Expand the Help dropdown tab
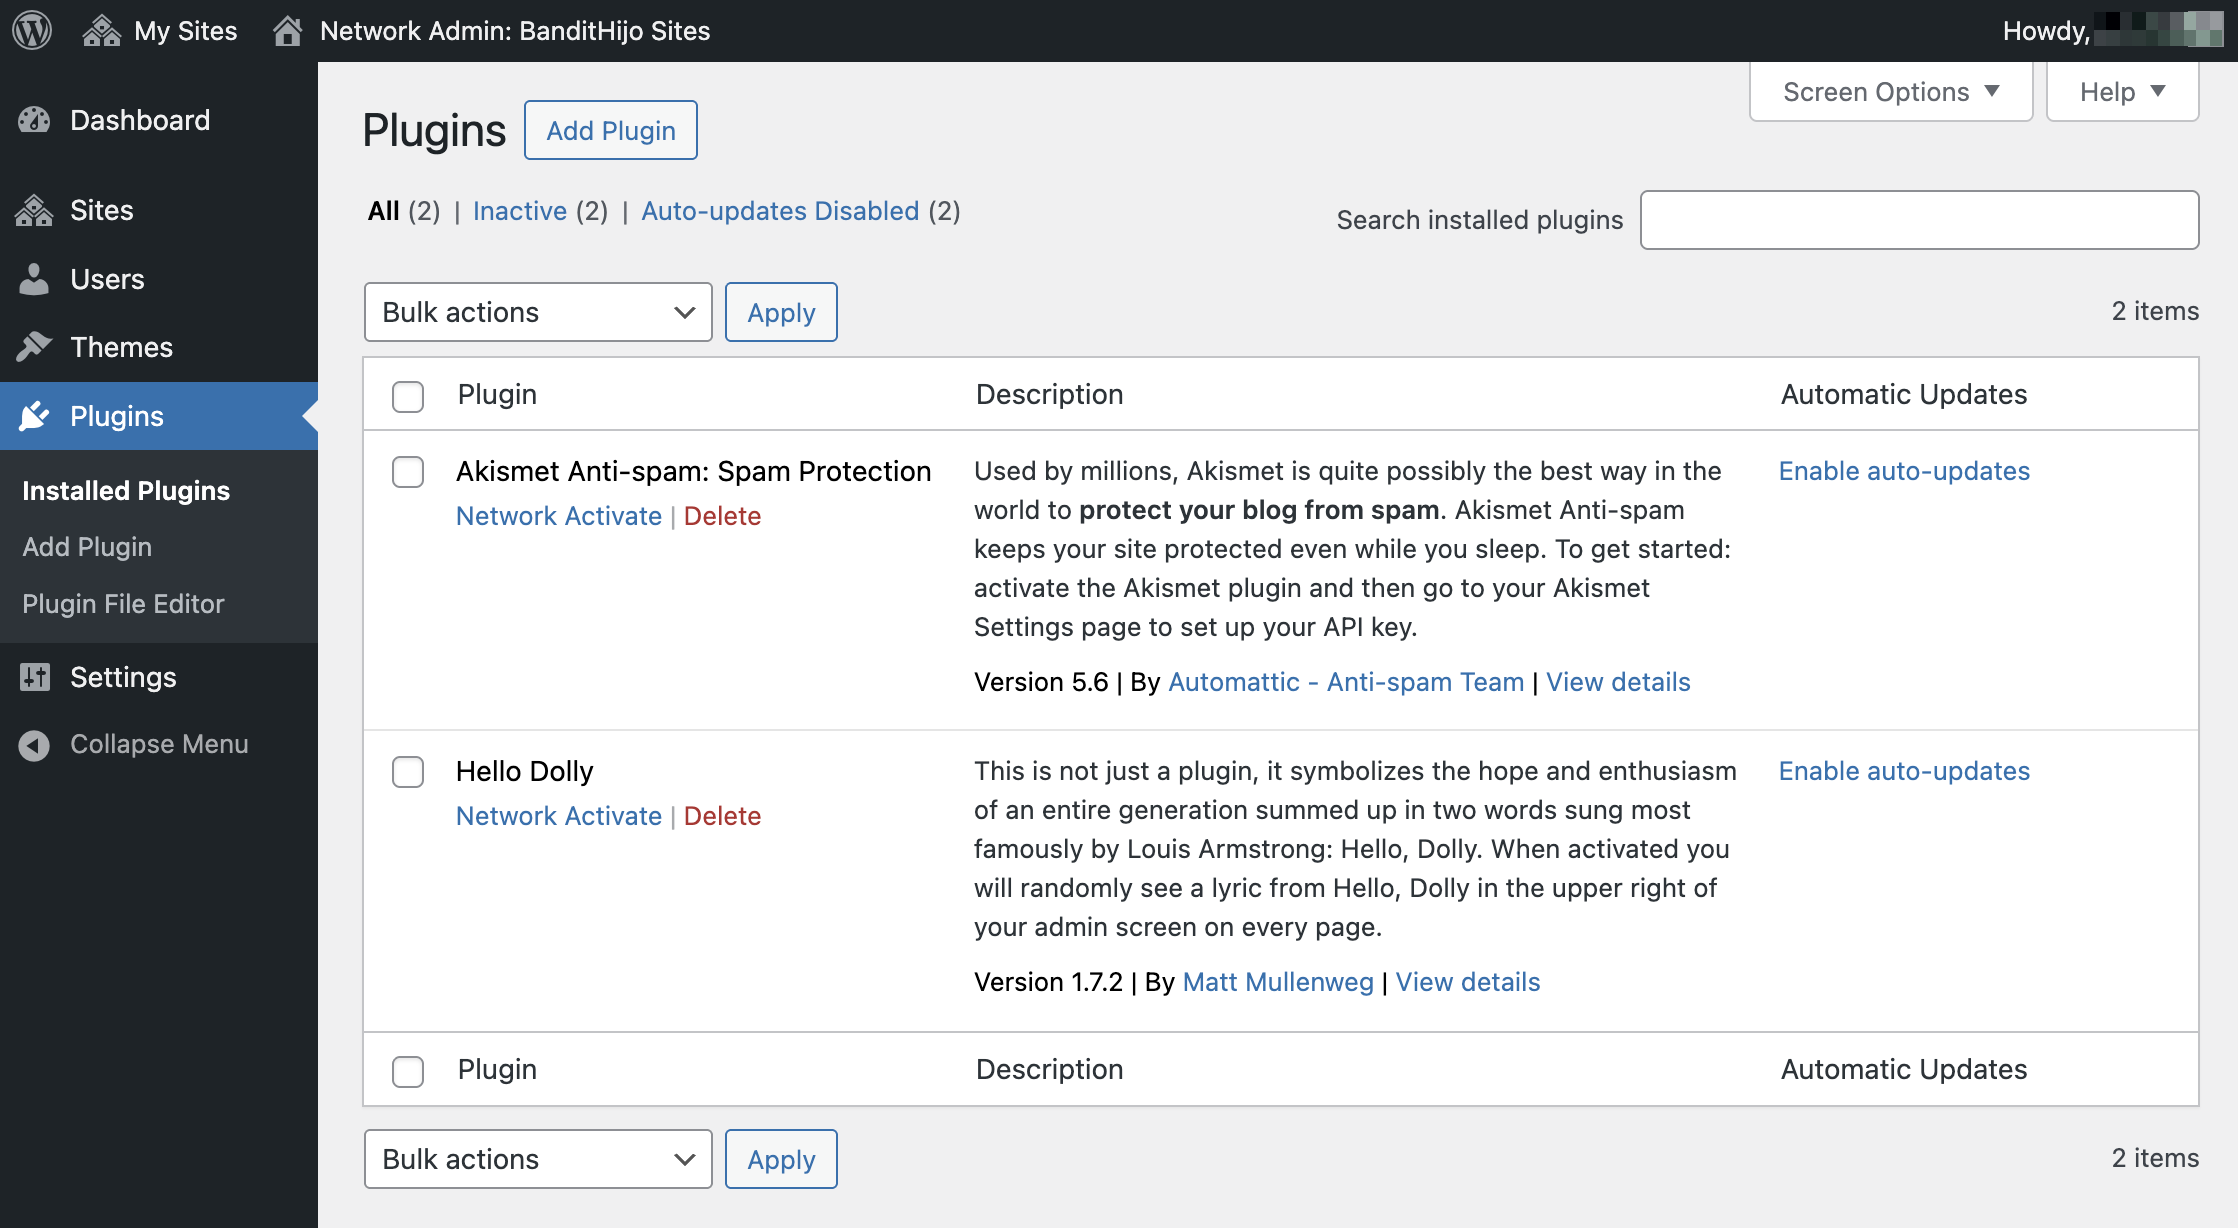Viewport: 2238px width, 1228px height. click(2122, 92)
